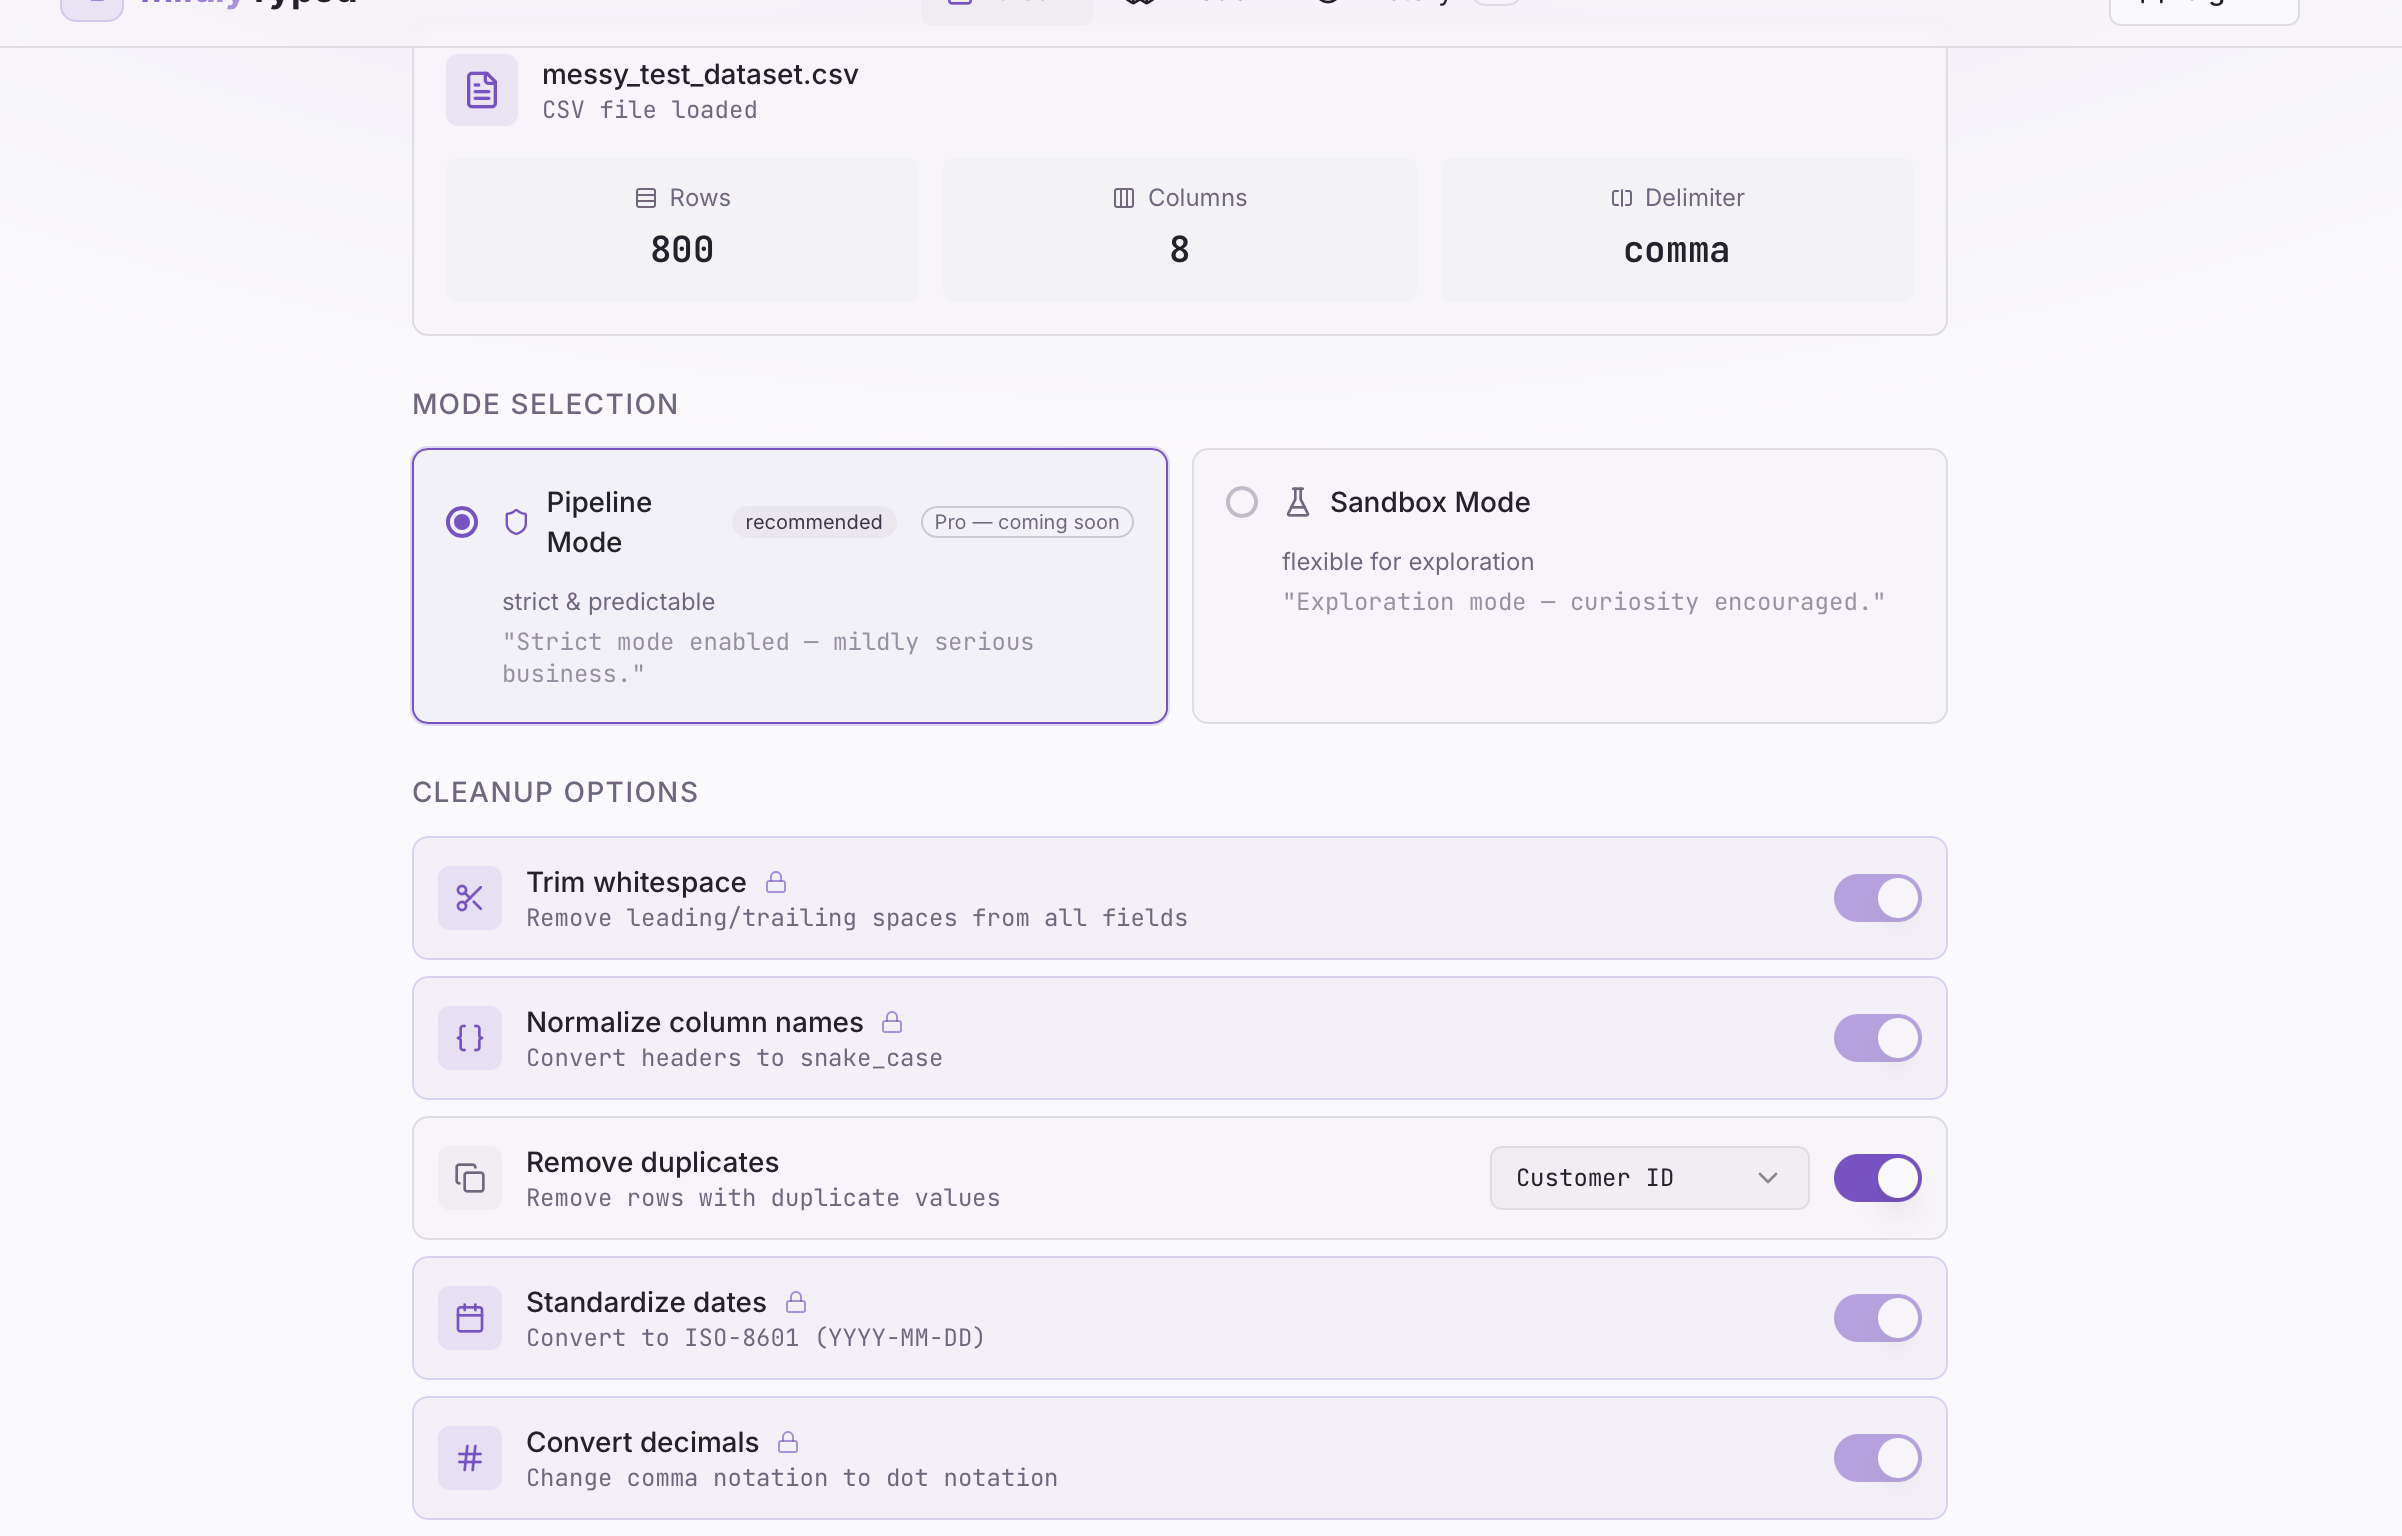Click the curly braces icon for Normalize column names

[x=469, y=1038]
